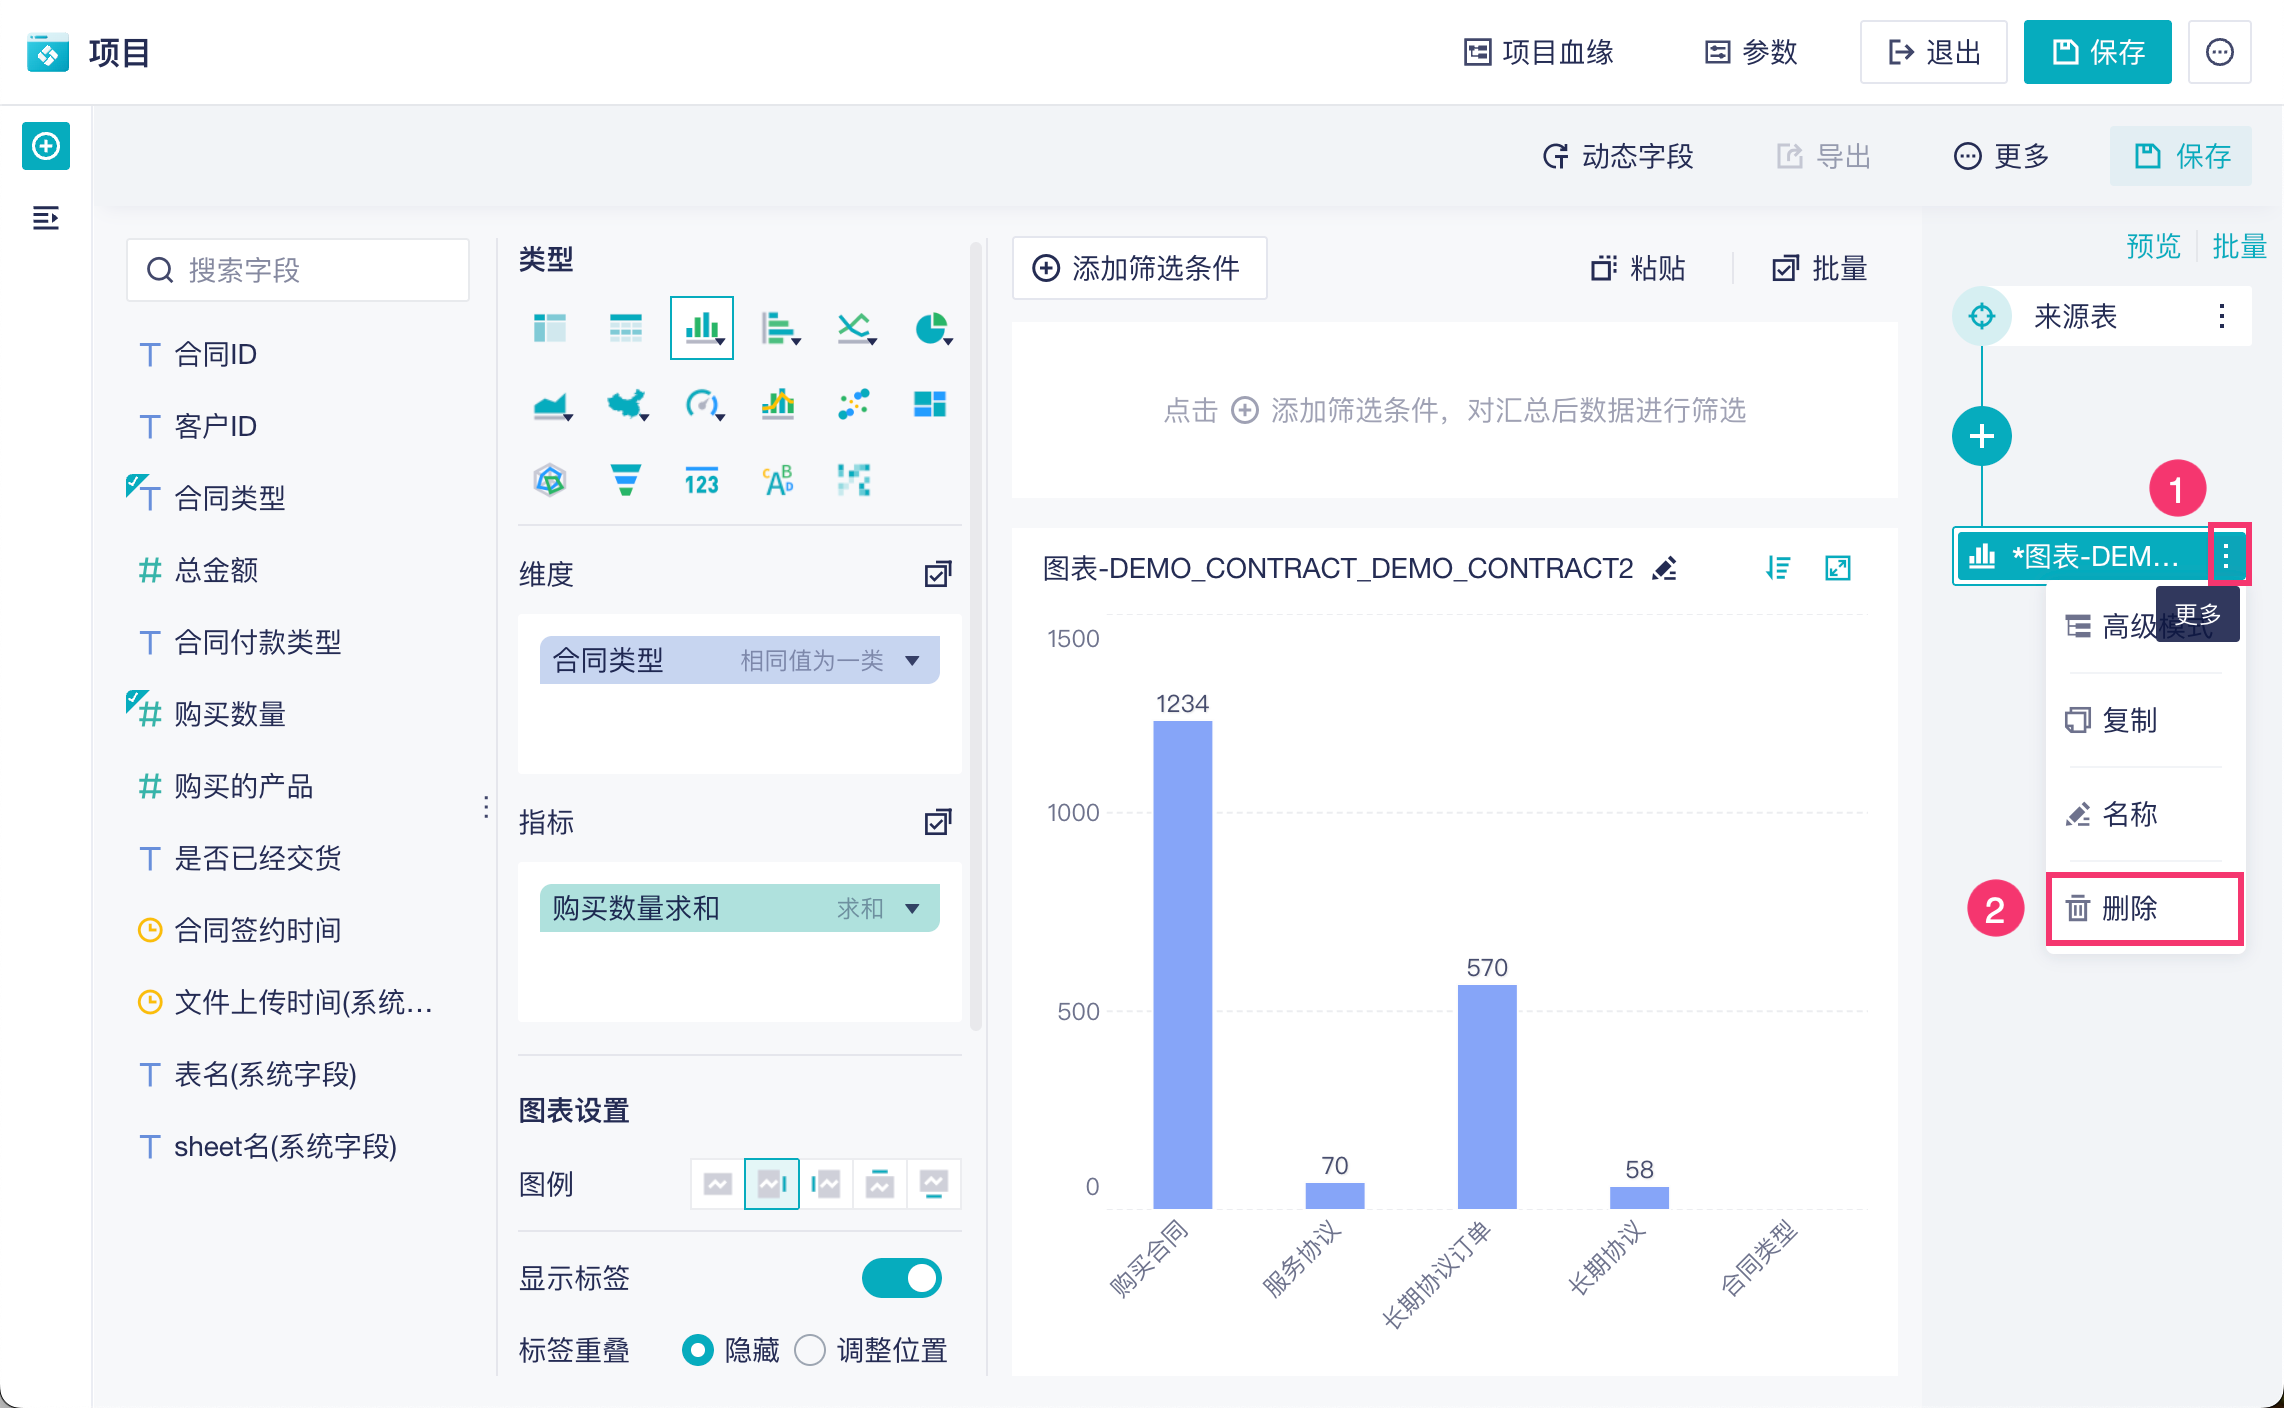Screen dimensions: 2284x1408
Task: Select the 调整位置 radio option
Action: click(x=810, y=1350)
